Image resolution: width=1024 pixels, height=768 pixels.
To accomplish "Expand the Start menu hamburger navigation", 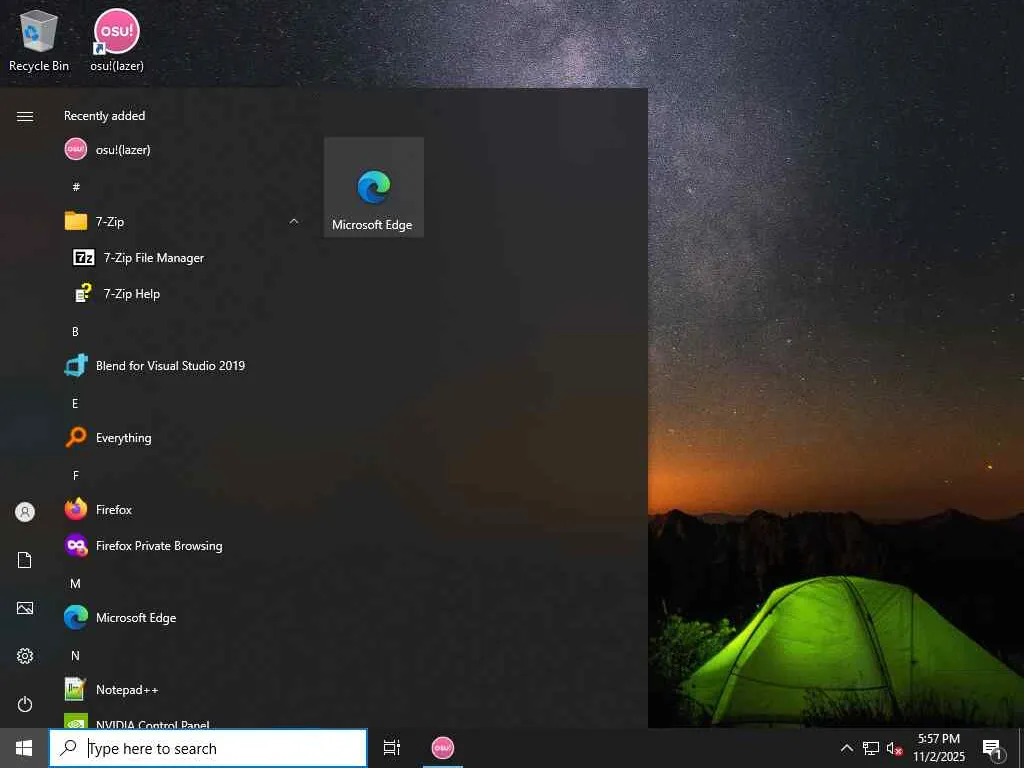I will point(25,116).
